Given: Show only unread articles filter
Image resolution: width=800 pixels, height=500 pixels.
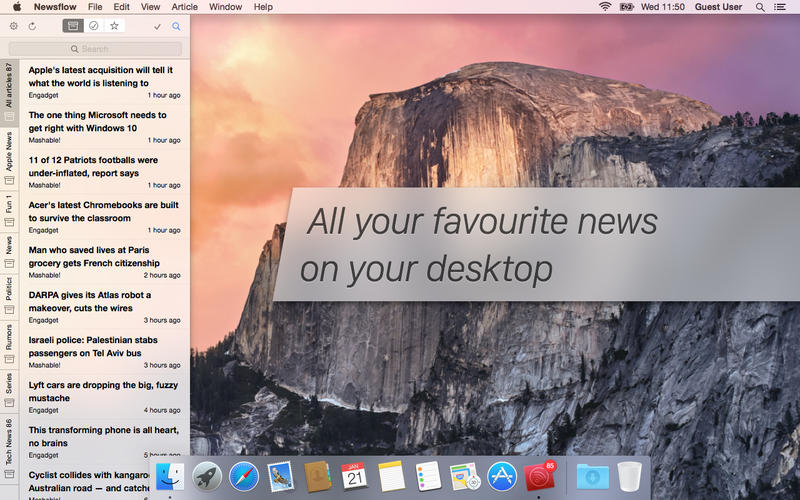Looking at the screenshot, I should (93, 26).
